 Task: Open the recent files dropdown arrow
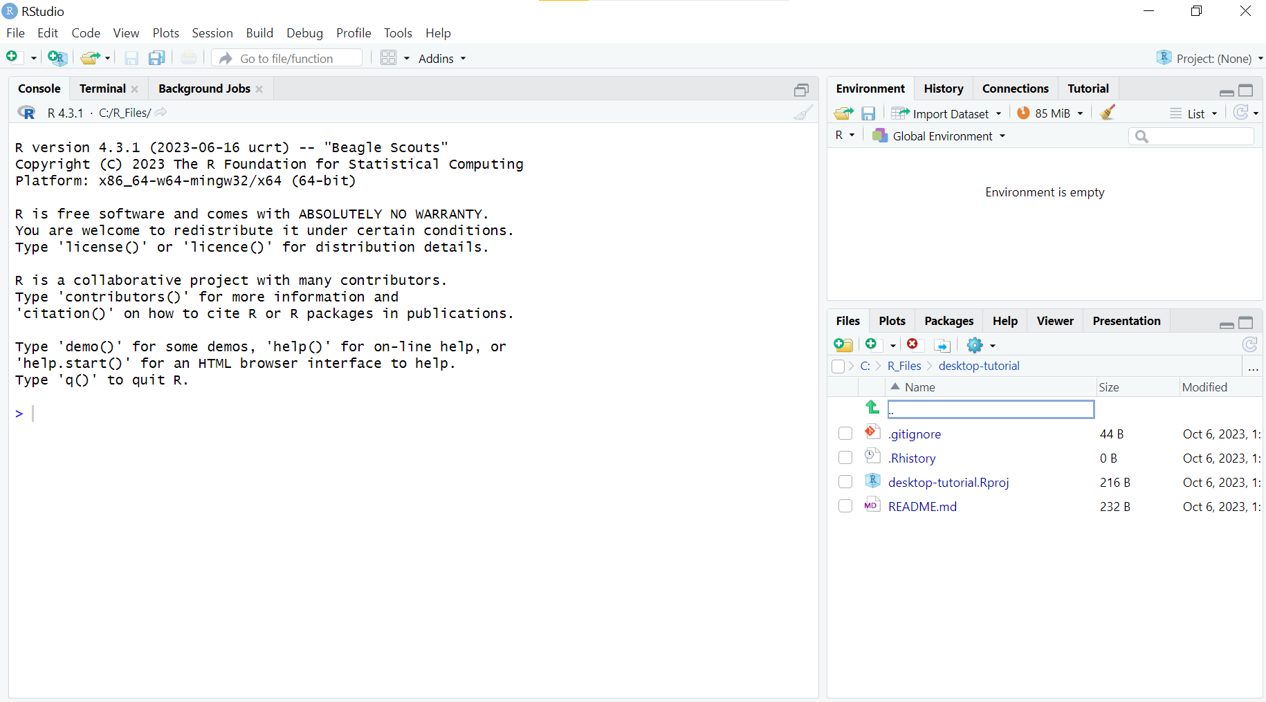[x=107, y=59]
